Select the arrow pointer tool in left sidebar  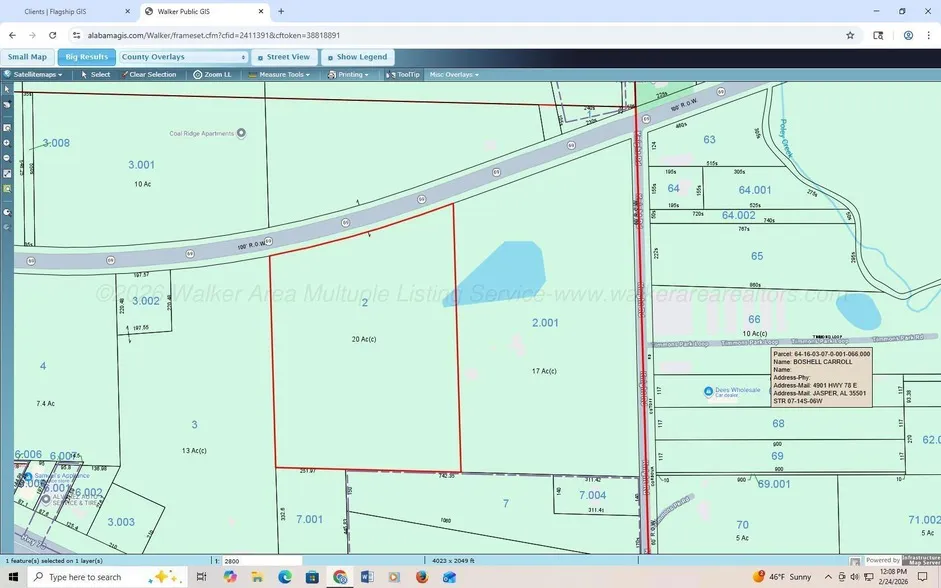(7, 89)
